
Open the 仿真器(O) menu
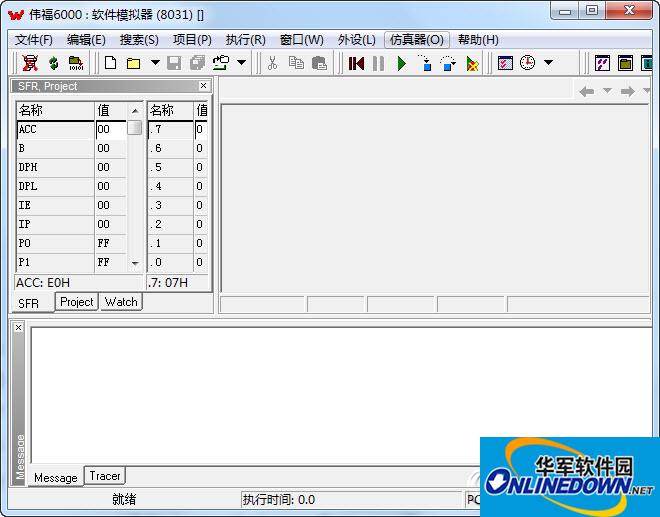[417, 40]
